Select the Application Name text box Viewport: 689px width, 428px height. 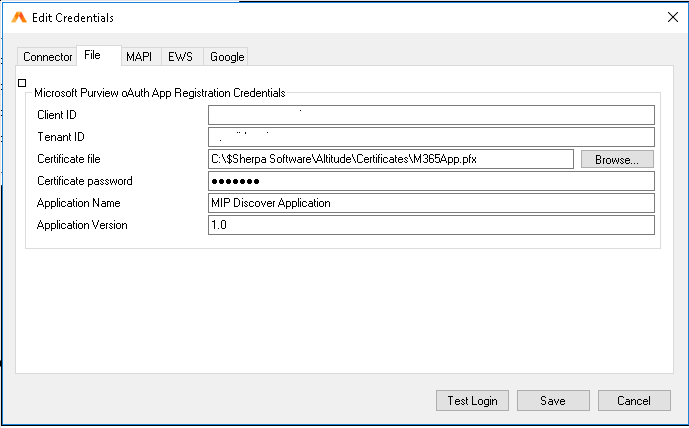pos(430,203)
